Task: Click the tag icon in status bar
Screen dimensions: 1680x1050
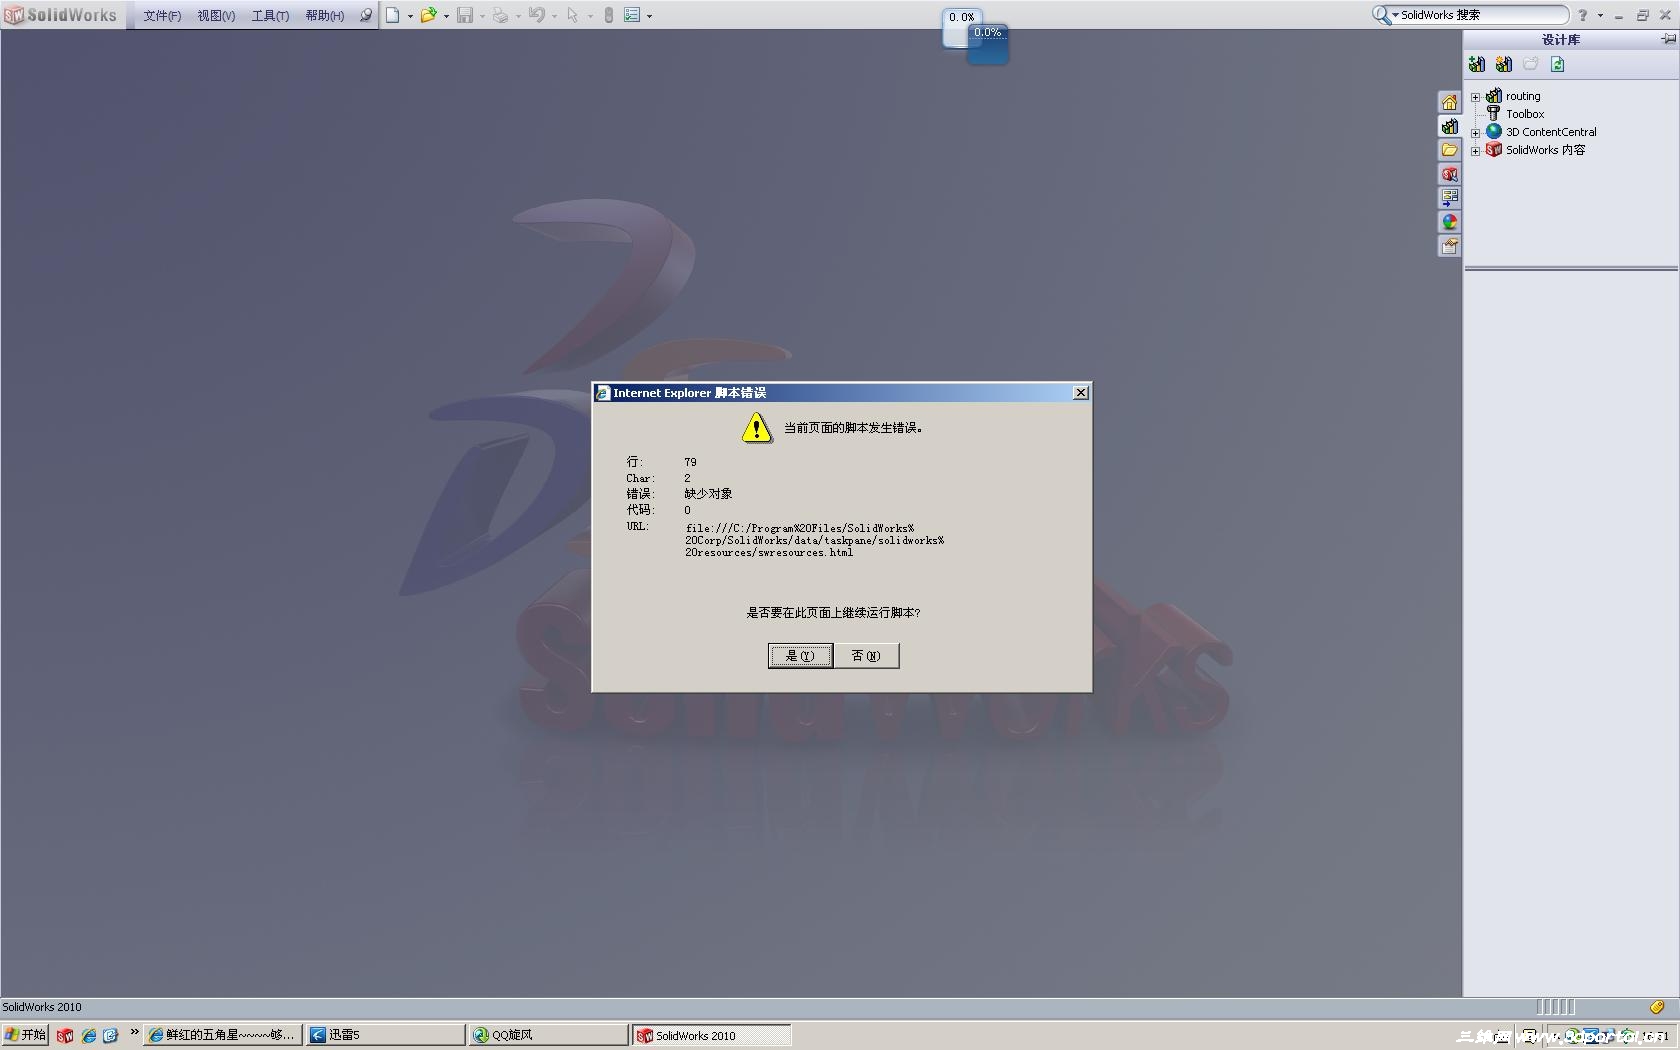Action: pos(1657,1007)
